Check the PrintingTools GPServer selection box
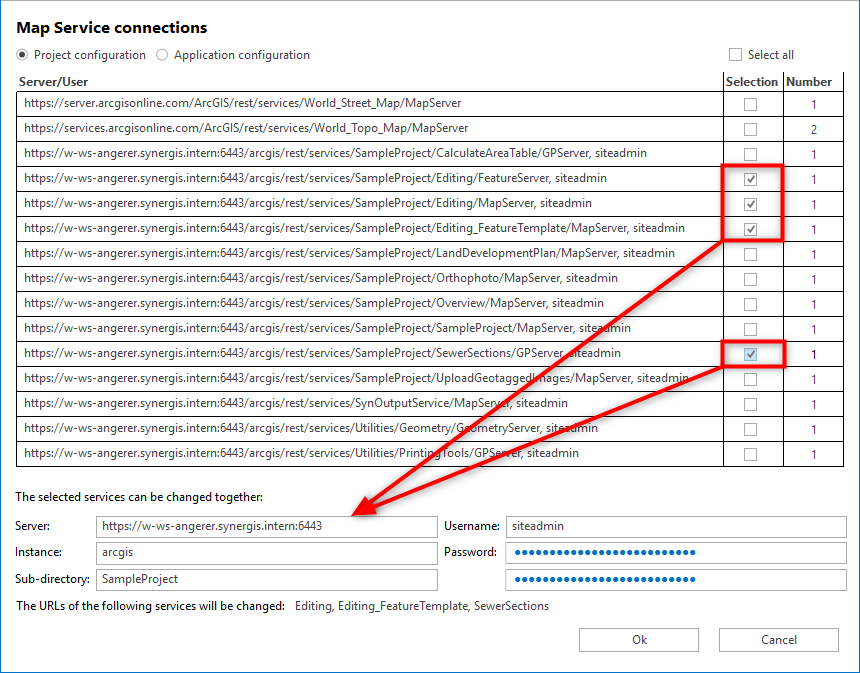 (x=753, y=453)
